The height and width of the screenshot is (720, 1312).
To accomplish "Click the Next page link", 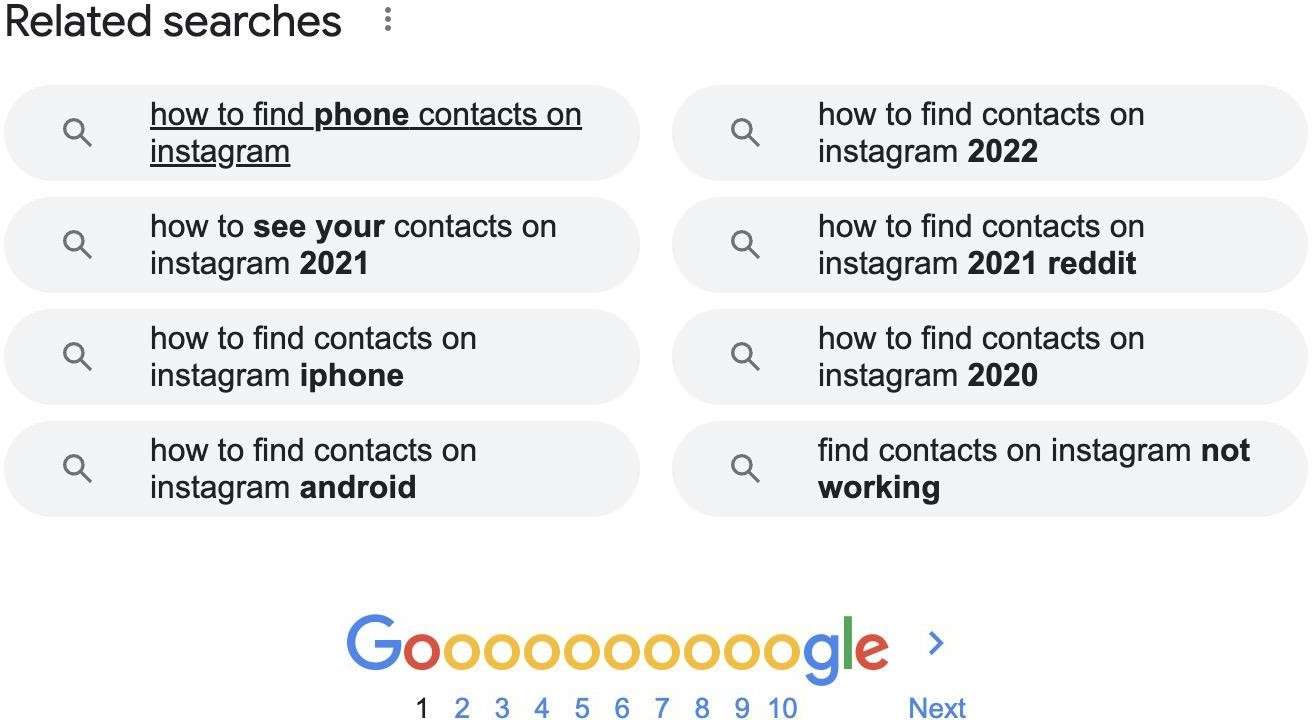I will 936,708.
